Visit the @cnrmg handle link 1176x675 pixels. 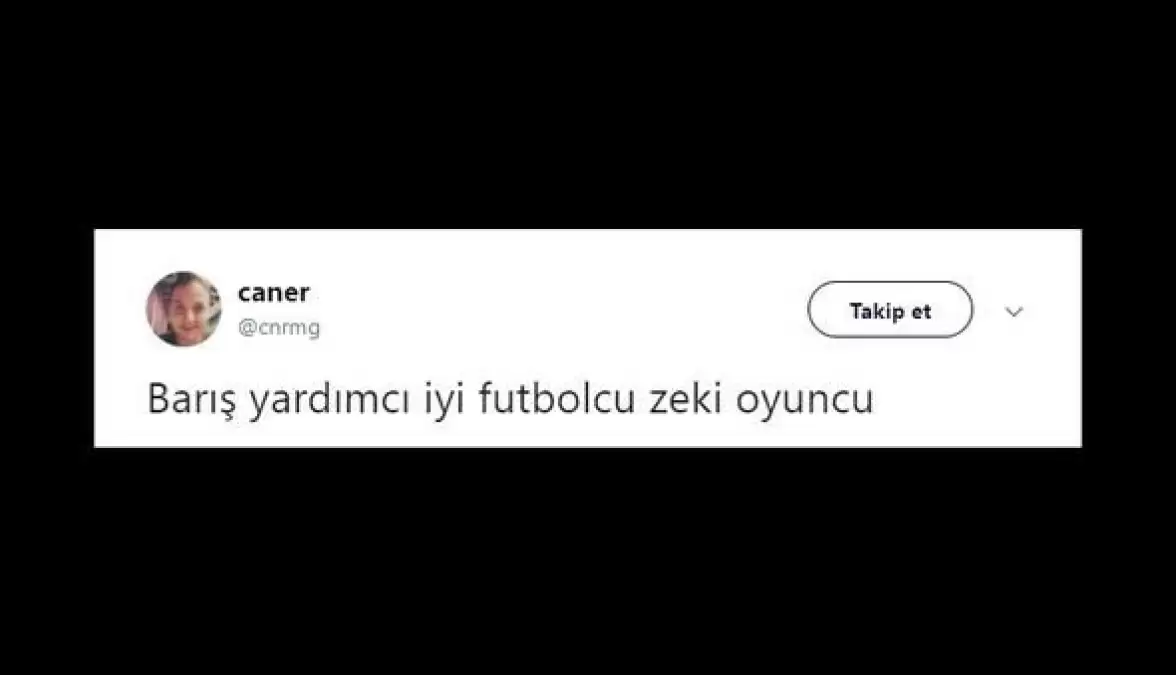278,327
